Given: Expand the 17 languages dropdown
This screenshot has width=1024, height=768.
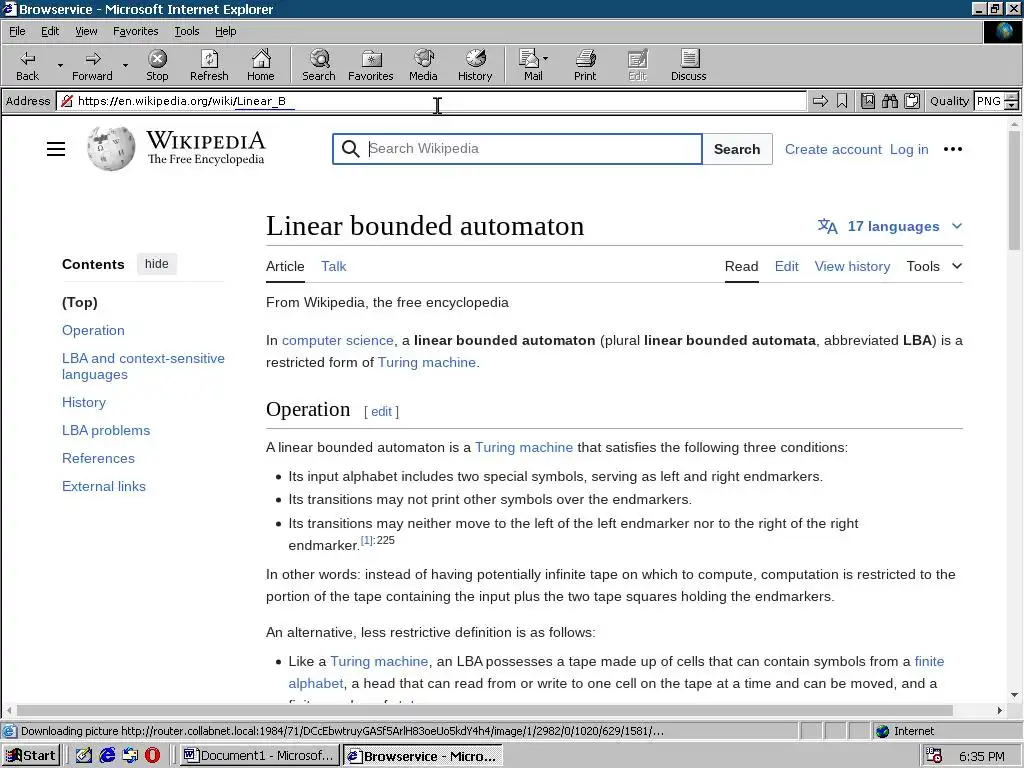Looking at the screenshot, I should click(x=890, y=226).
